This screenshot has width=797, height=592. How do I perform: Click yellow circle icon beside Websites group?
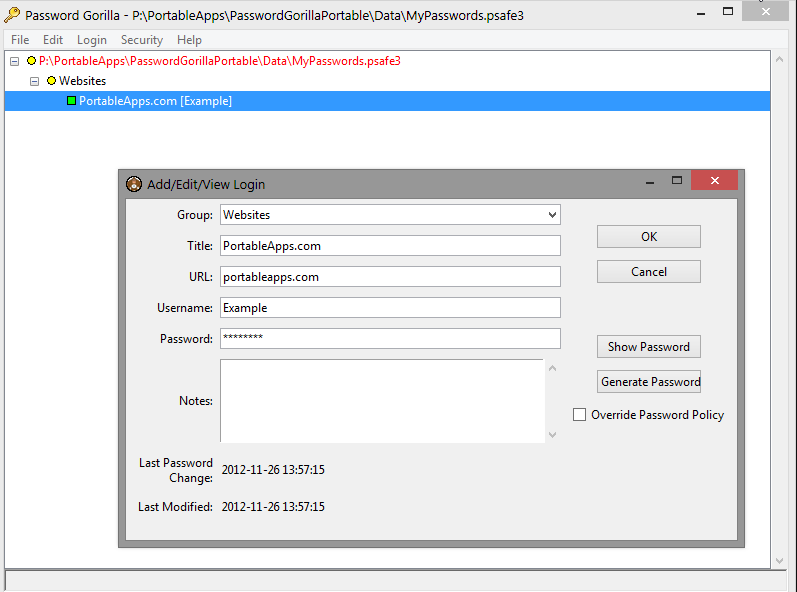click(x=51, y=81)
